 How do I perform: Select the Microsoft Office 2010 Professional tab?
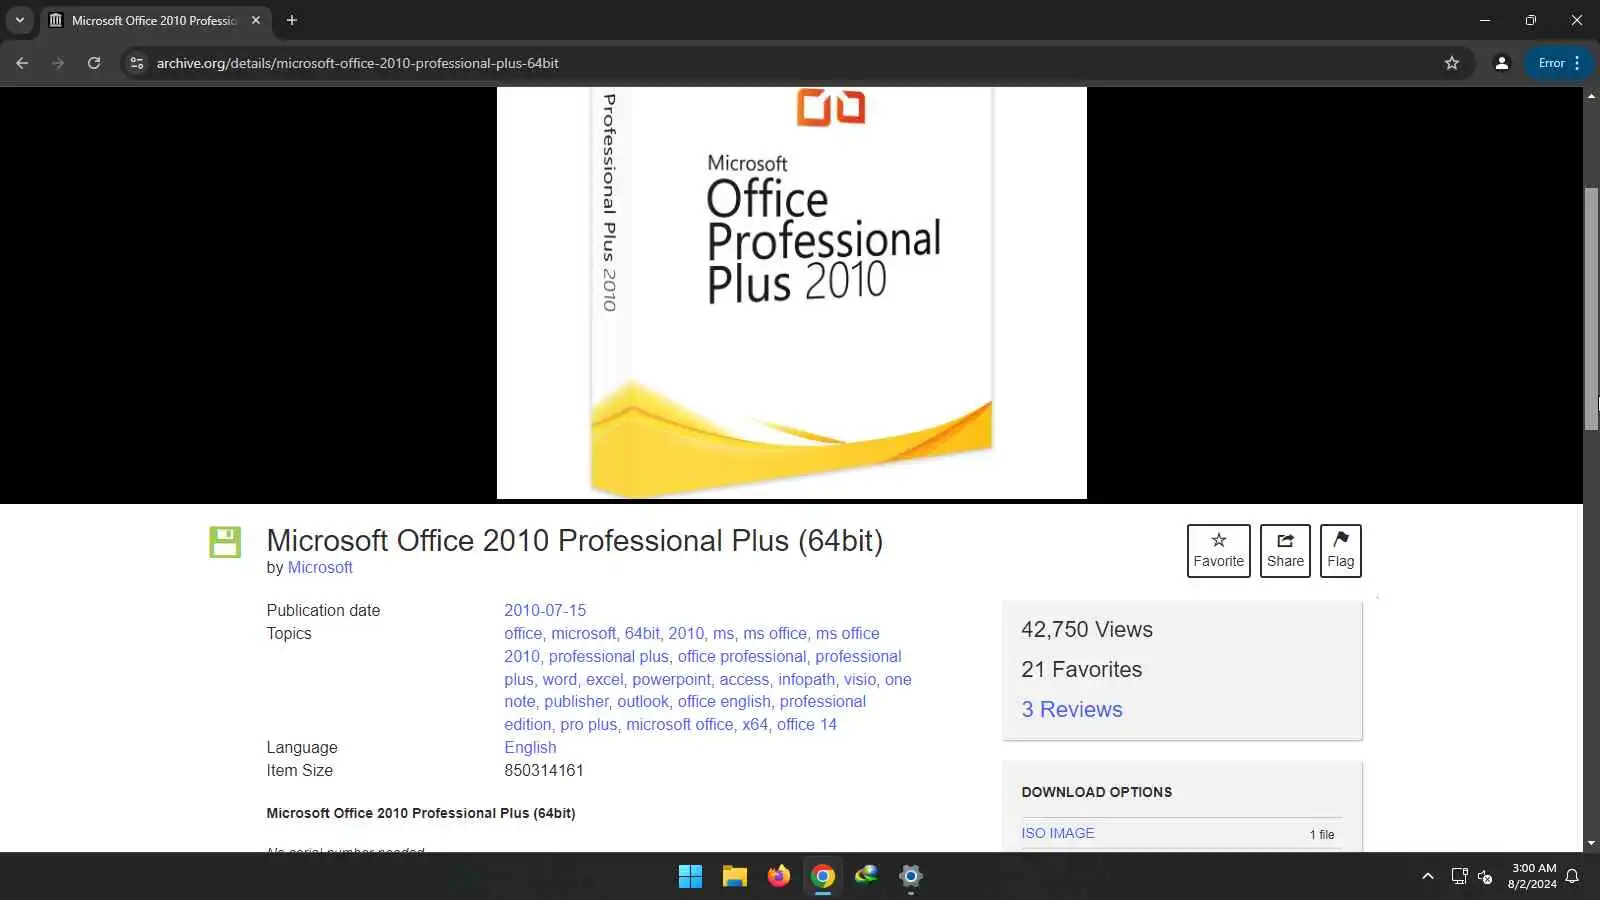point(155,20)
